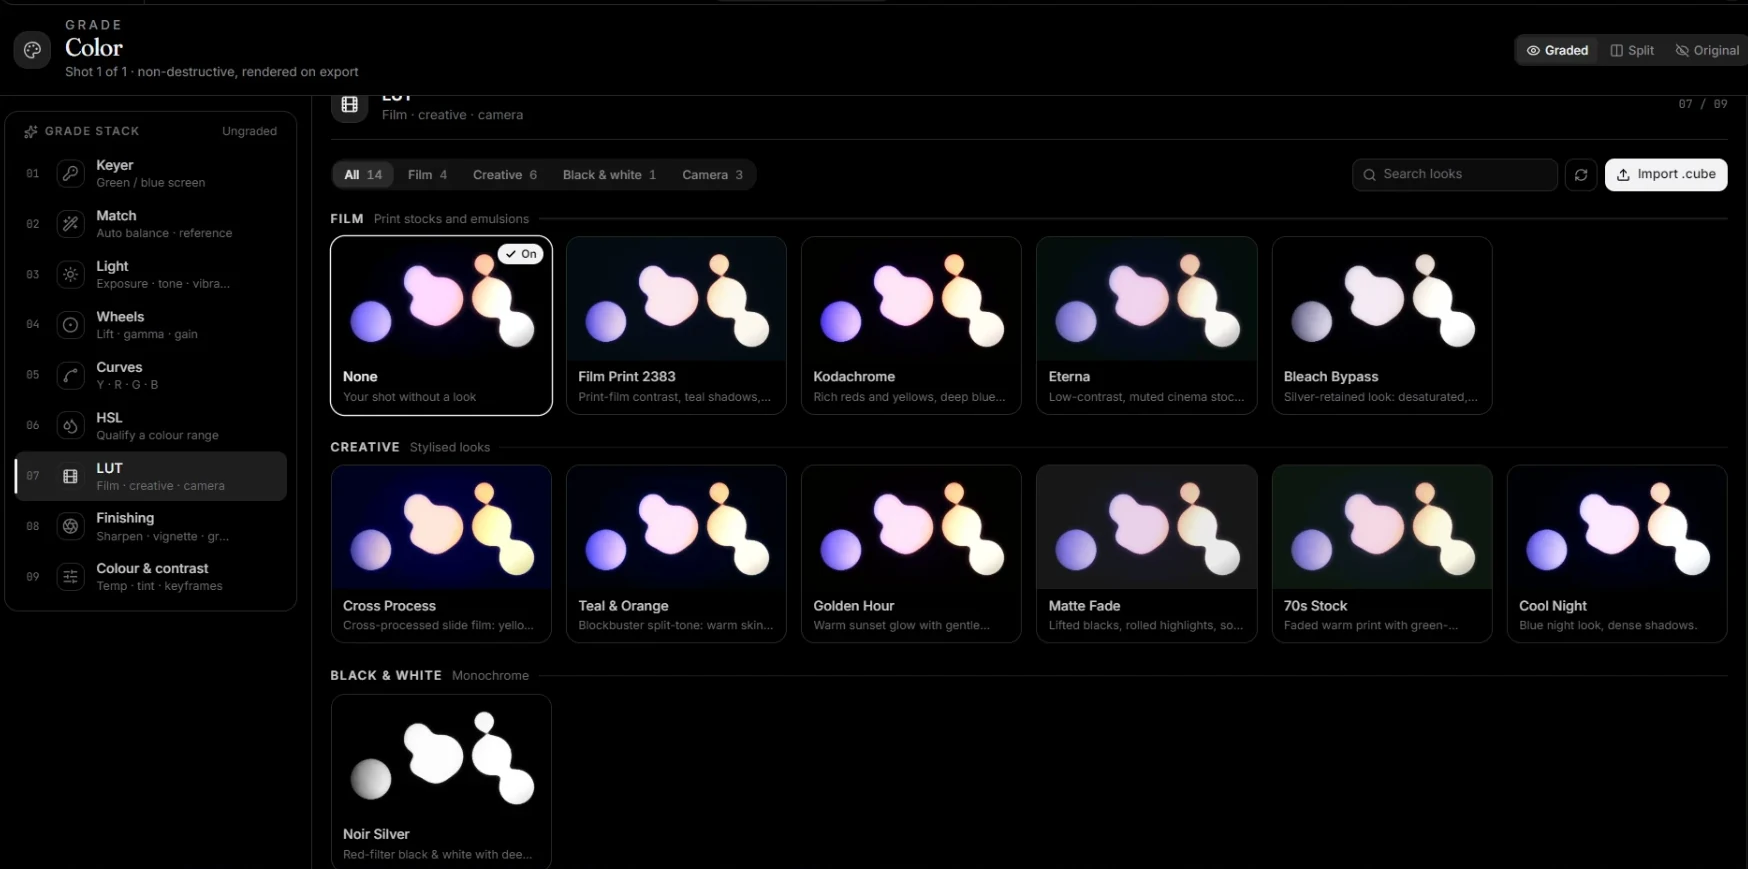Apply the Kodachrome look
The height and width of the screenshot is (869, 1748).
911,325
